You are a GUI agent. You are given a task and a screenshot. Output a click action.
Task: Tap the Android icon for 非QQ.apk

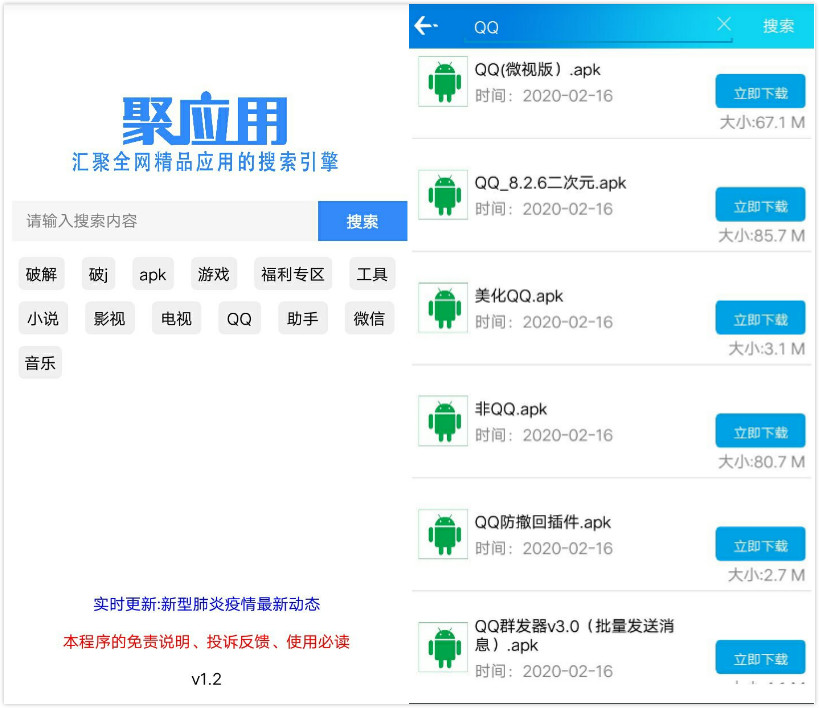(x=443, y=421)
